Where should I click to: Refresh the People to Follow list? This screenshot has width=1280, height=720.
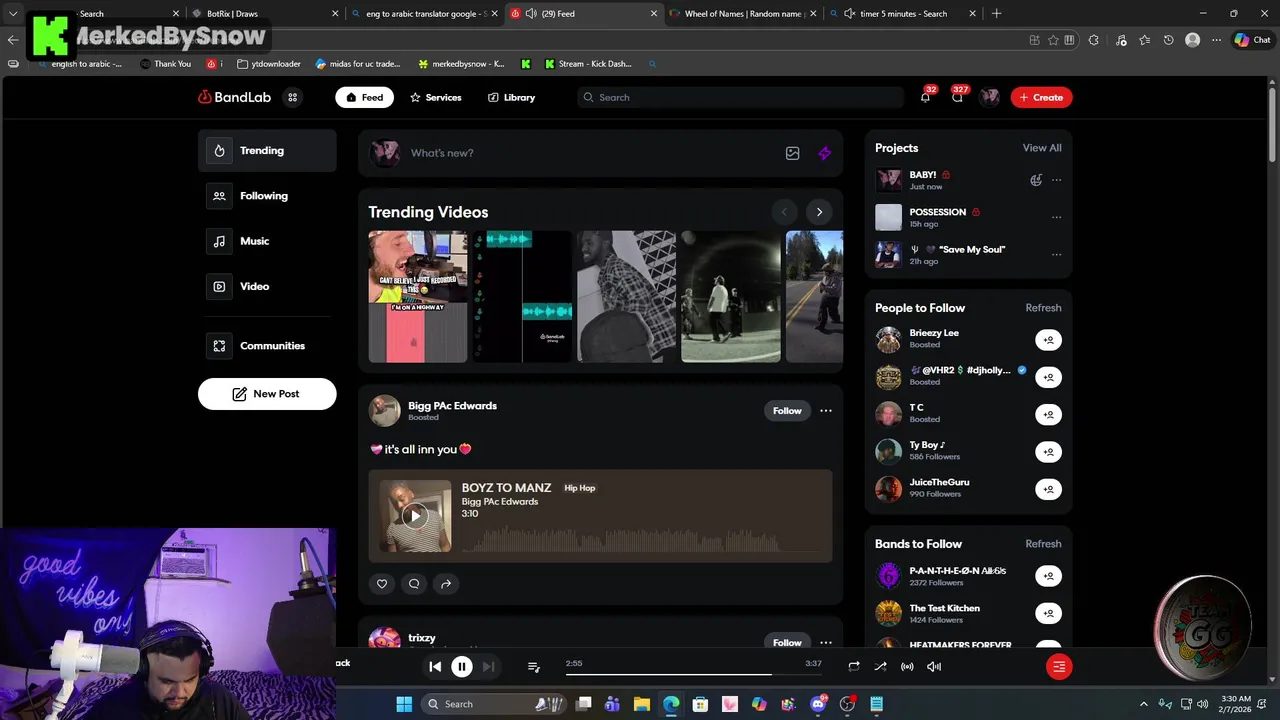click(1043, 308)
